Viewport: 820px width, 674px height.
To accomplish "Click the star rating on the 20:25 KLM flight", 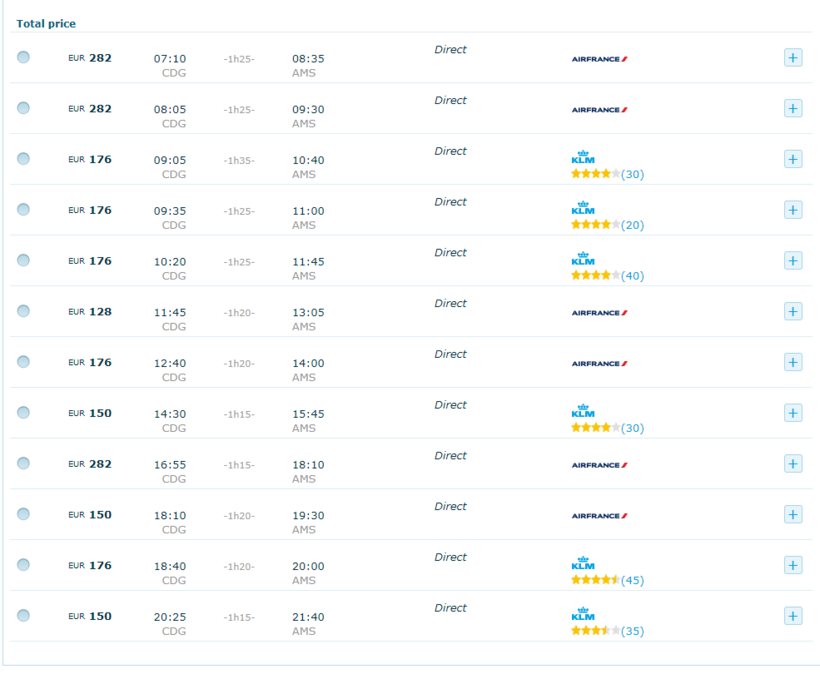I will click(x=595, y=631).
